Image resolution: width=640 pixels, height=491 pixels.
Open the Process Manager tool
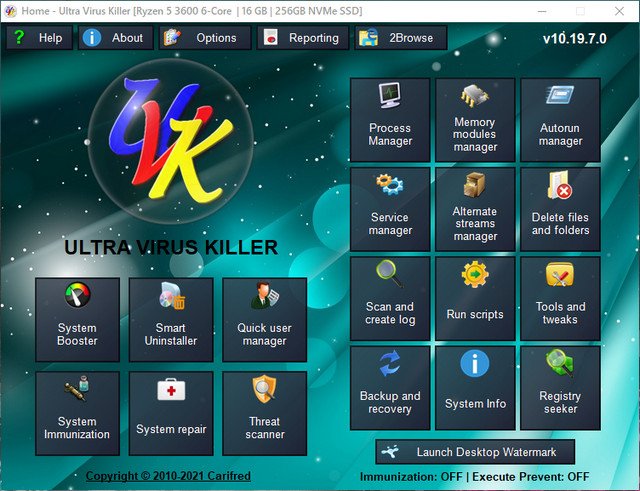[390, 119]
